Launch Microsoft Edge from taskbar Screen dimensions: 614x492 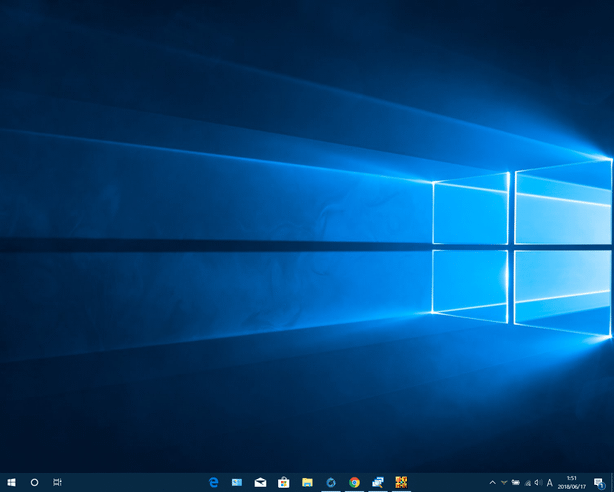213,482
